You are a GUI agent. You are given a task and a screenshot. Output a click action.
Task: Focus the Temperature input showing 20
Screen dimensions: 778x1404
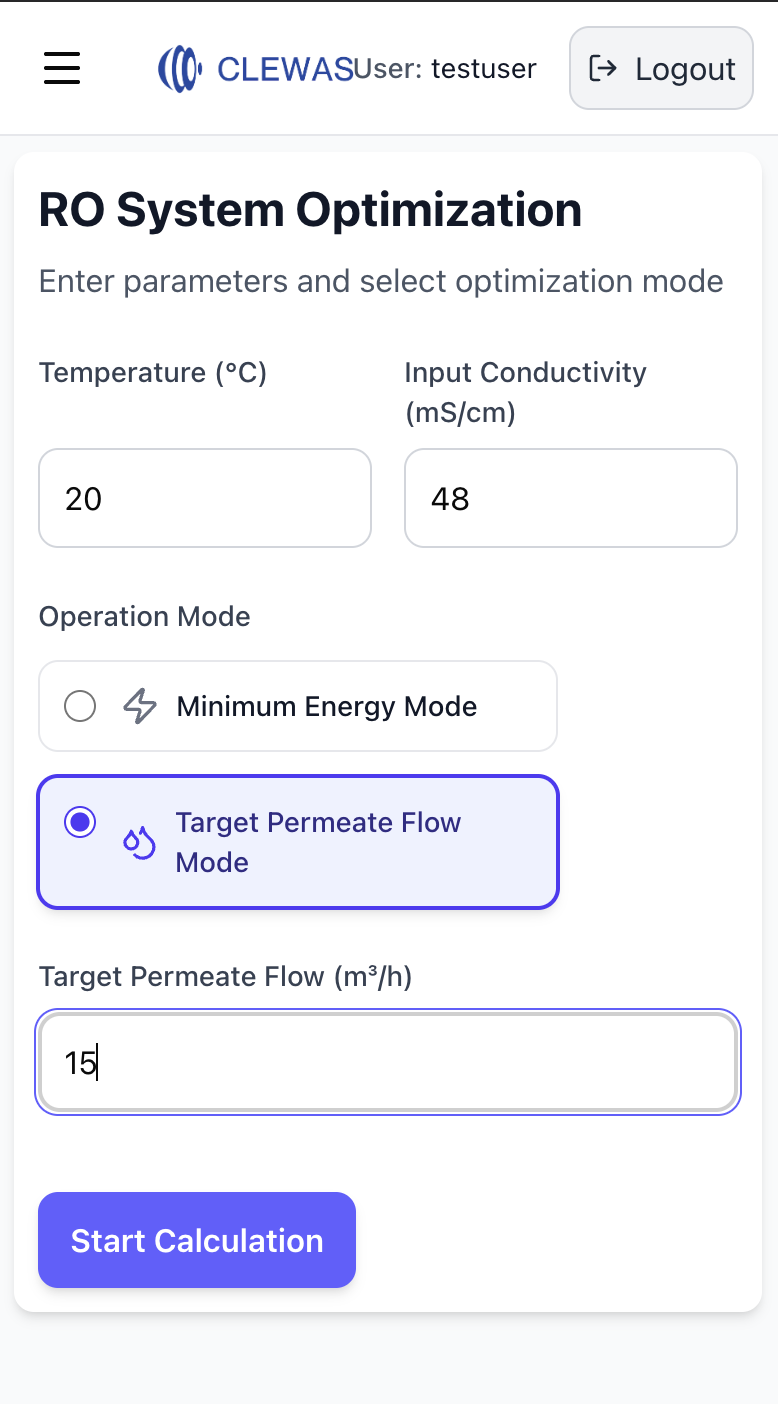tap(205, 498)
